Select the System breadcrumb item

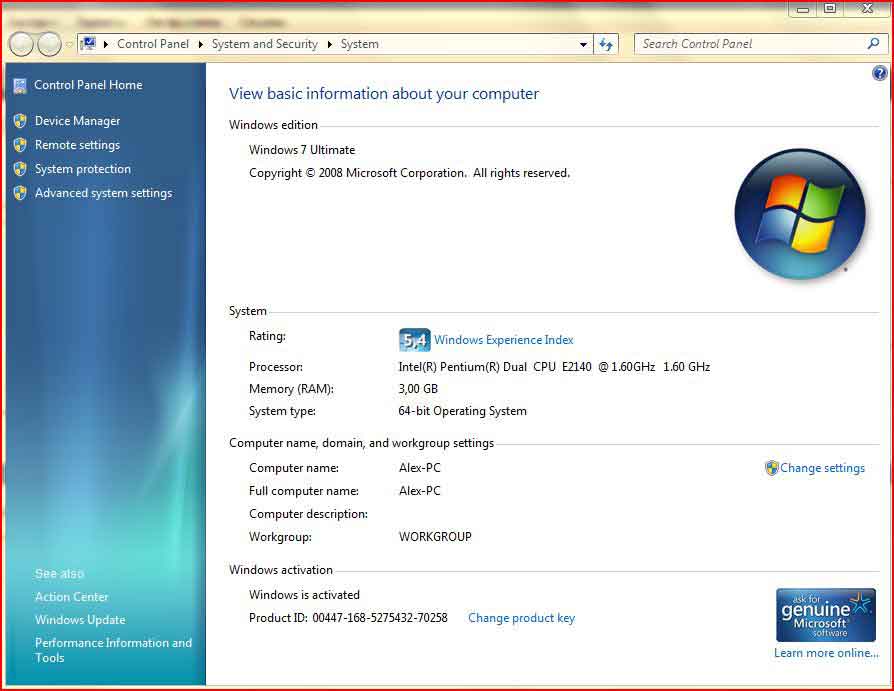360,44
